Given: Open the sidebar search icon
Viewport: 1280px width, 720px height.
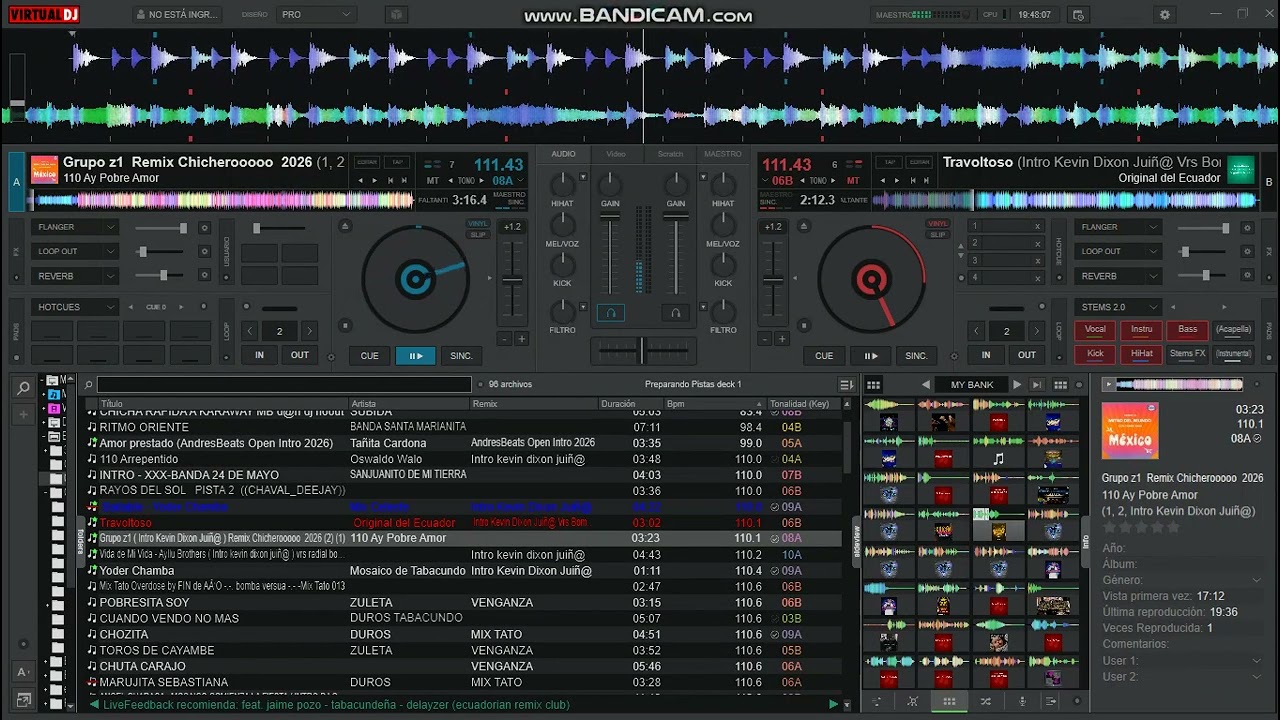Looking at the screenshot, I should click(23, 387).
